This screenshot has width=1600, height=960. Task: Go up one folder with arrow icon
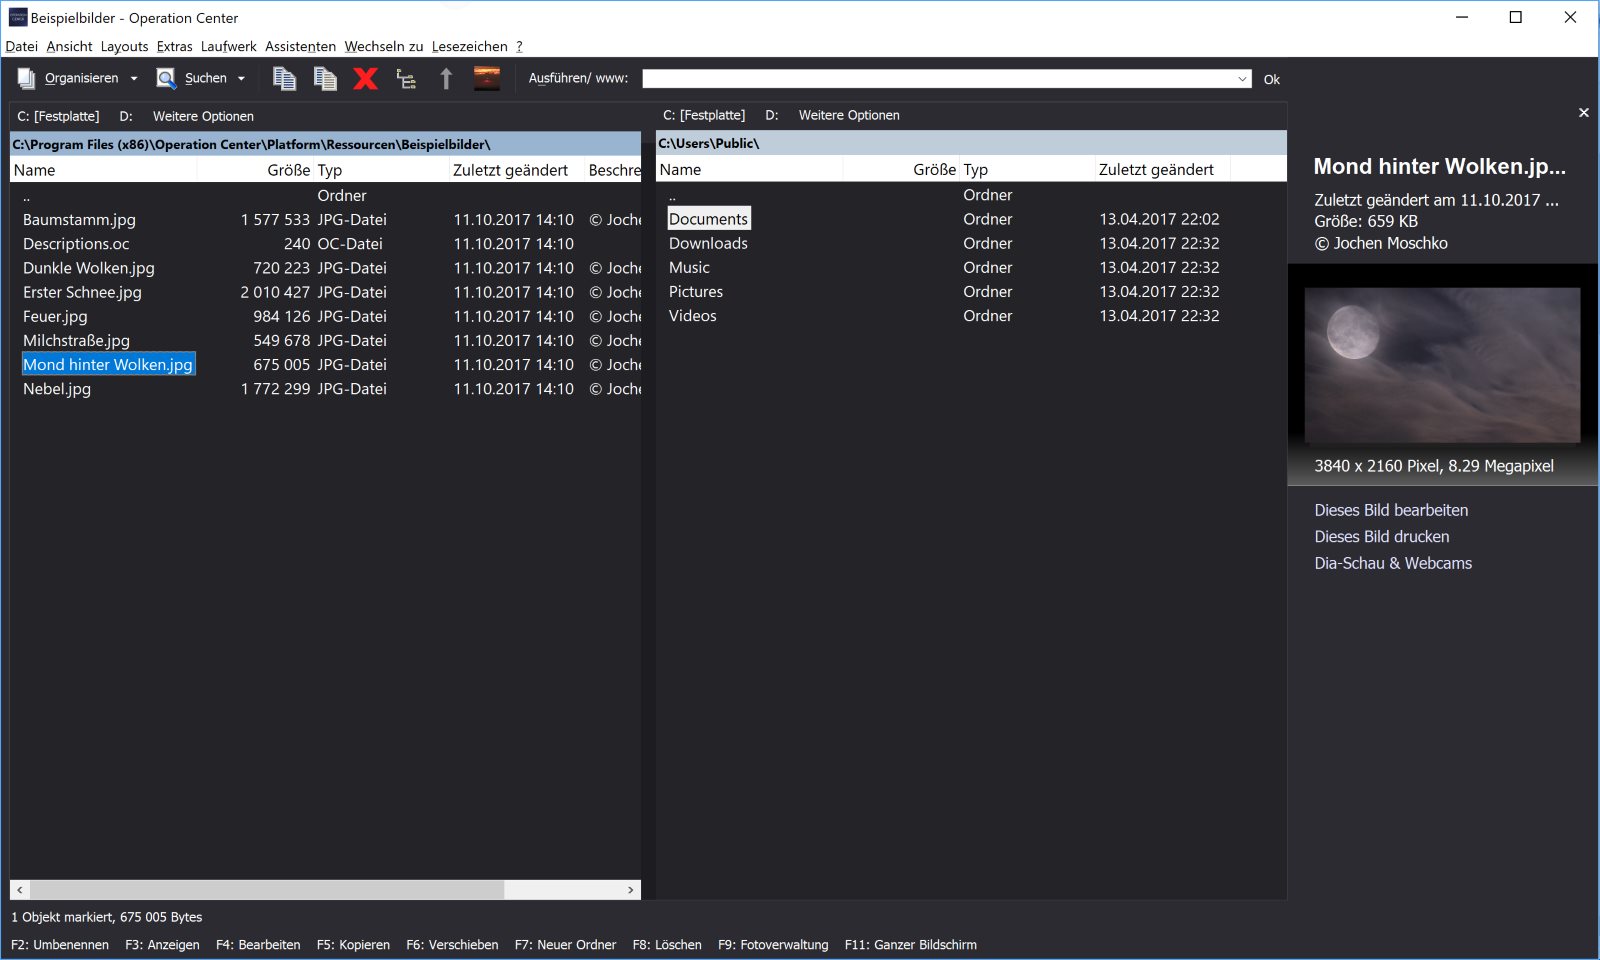point(446,79)
